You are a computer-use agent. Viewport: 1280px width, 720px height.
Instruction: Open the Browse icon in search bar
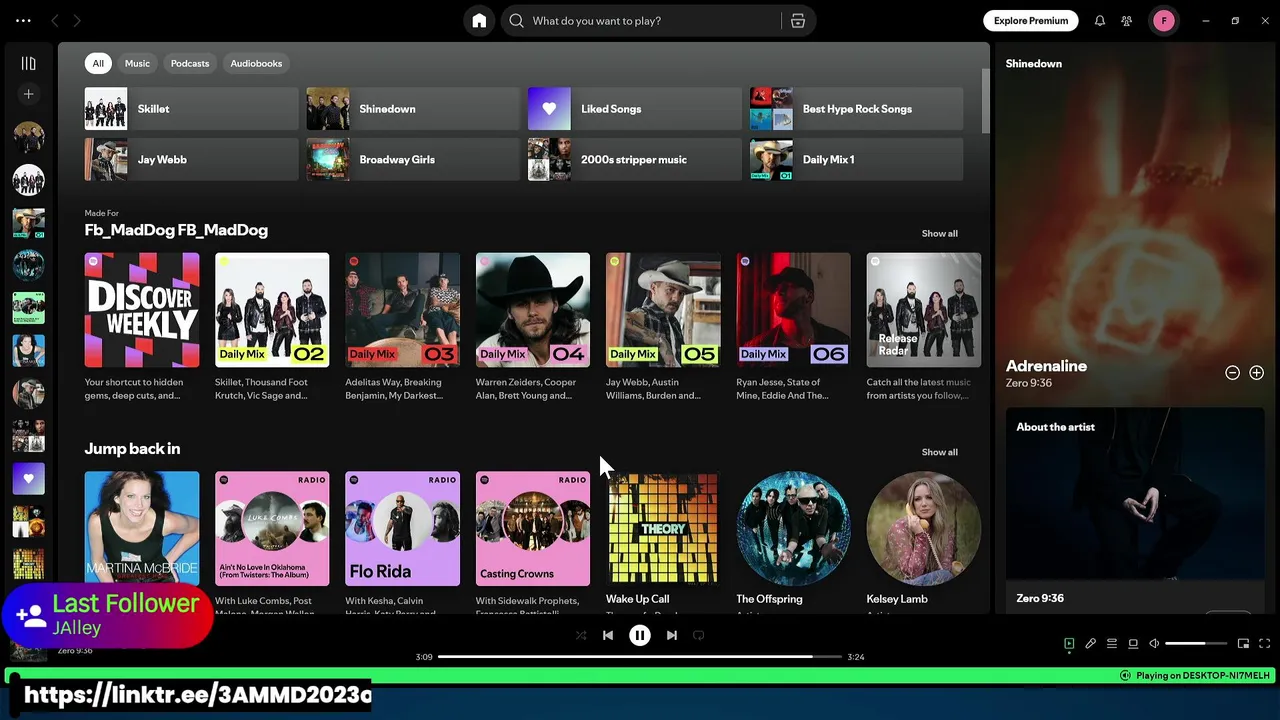pyautogui.click(x=798, y=21)
